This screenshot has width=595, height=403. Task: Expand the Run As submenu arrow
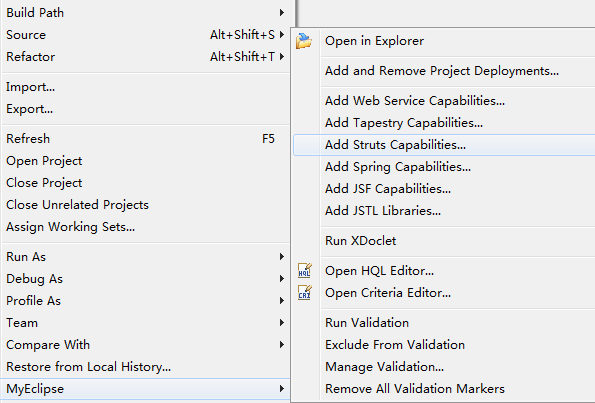pos(282,257)
